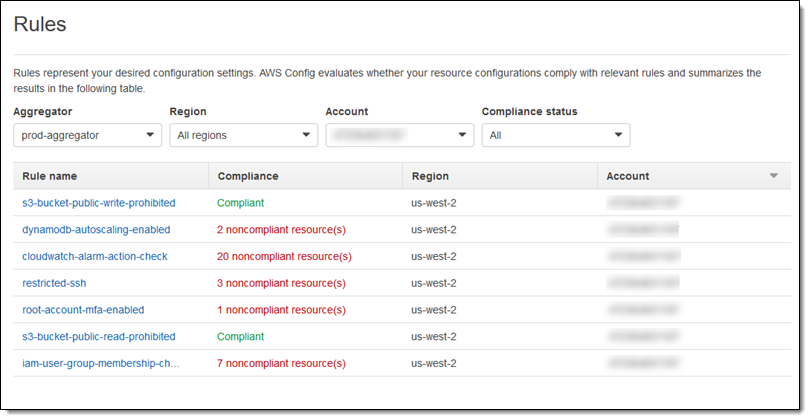Viewport: 810px width, 420px height.
Task: Click 3 noncompliant resource(s) for restricted-ssh
Action: point(281,283)
